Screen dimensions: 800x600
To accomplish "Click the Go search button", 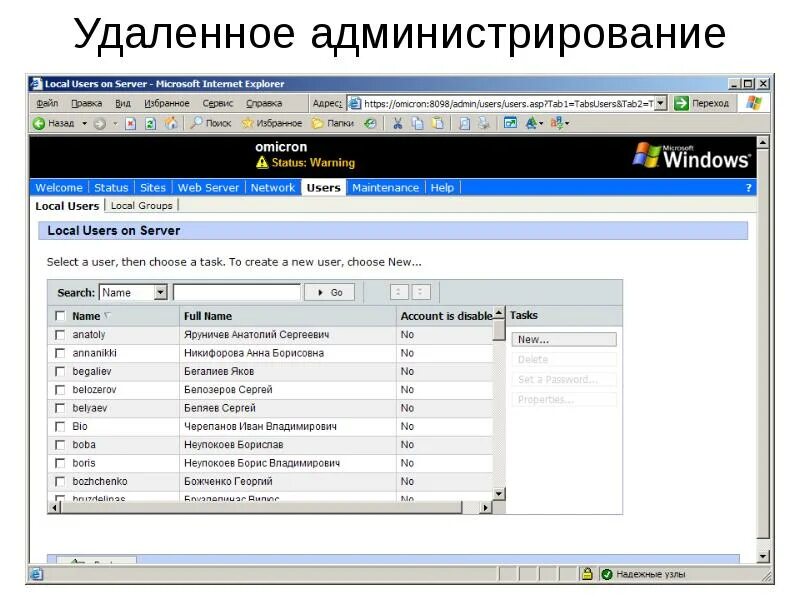I will pyautogui.click(x=329, y=292).
